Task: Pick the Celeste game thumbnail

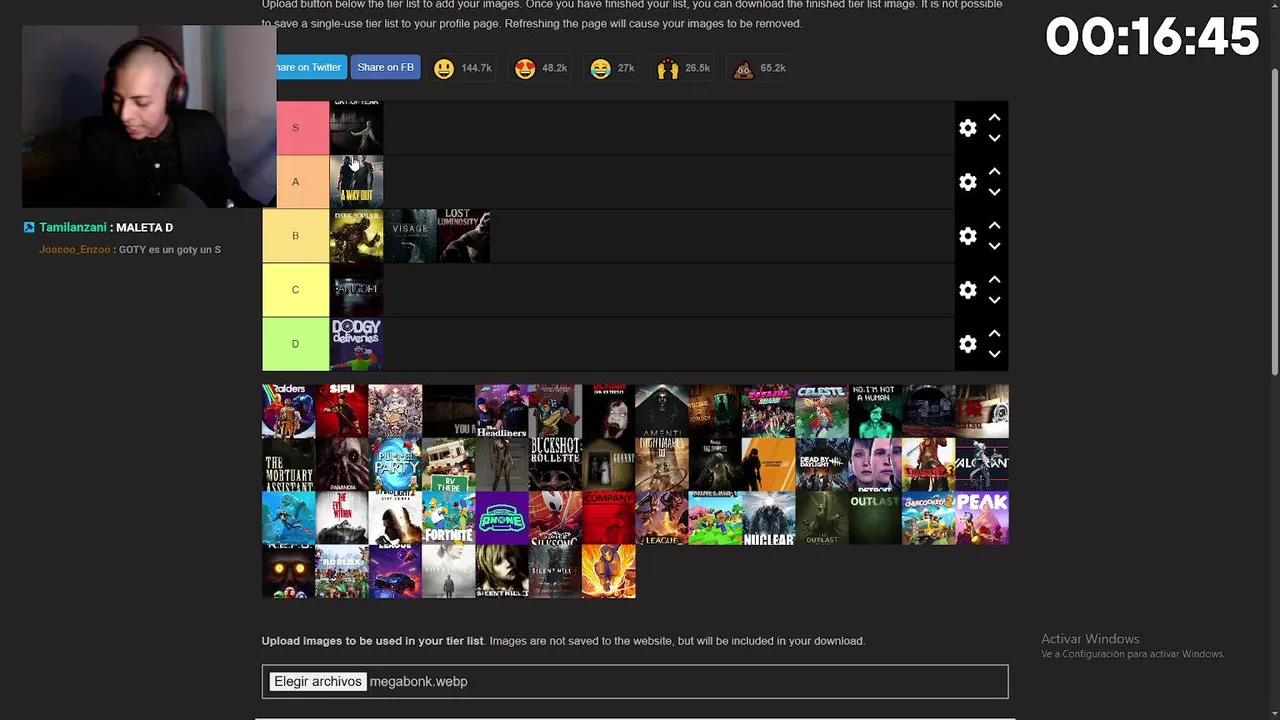Action: pos(822,411)
